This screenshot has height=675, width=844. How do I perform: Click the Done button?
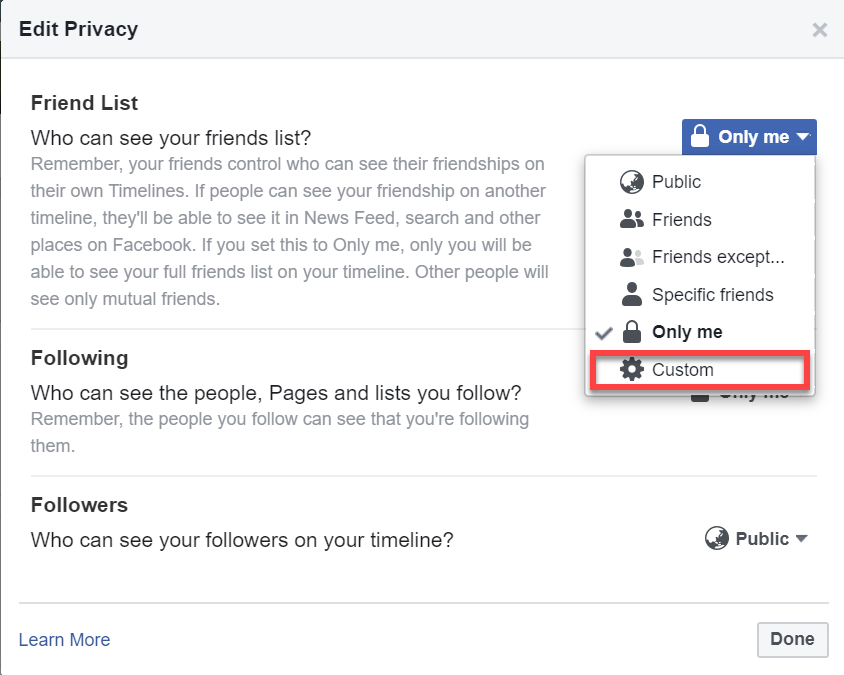coord(792,639)
